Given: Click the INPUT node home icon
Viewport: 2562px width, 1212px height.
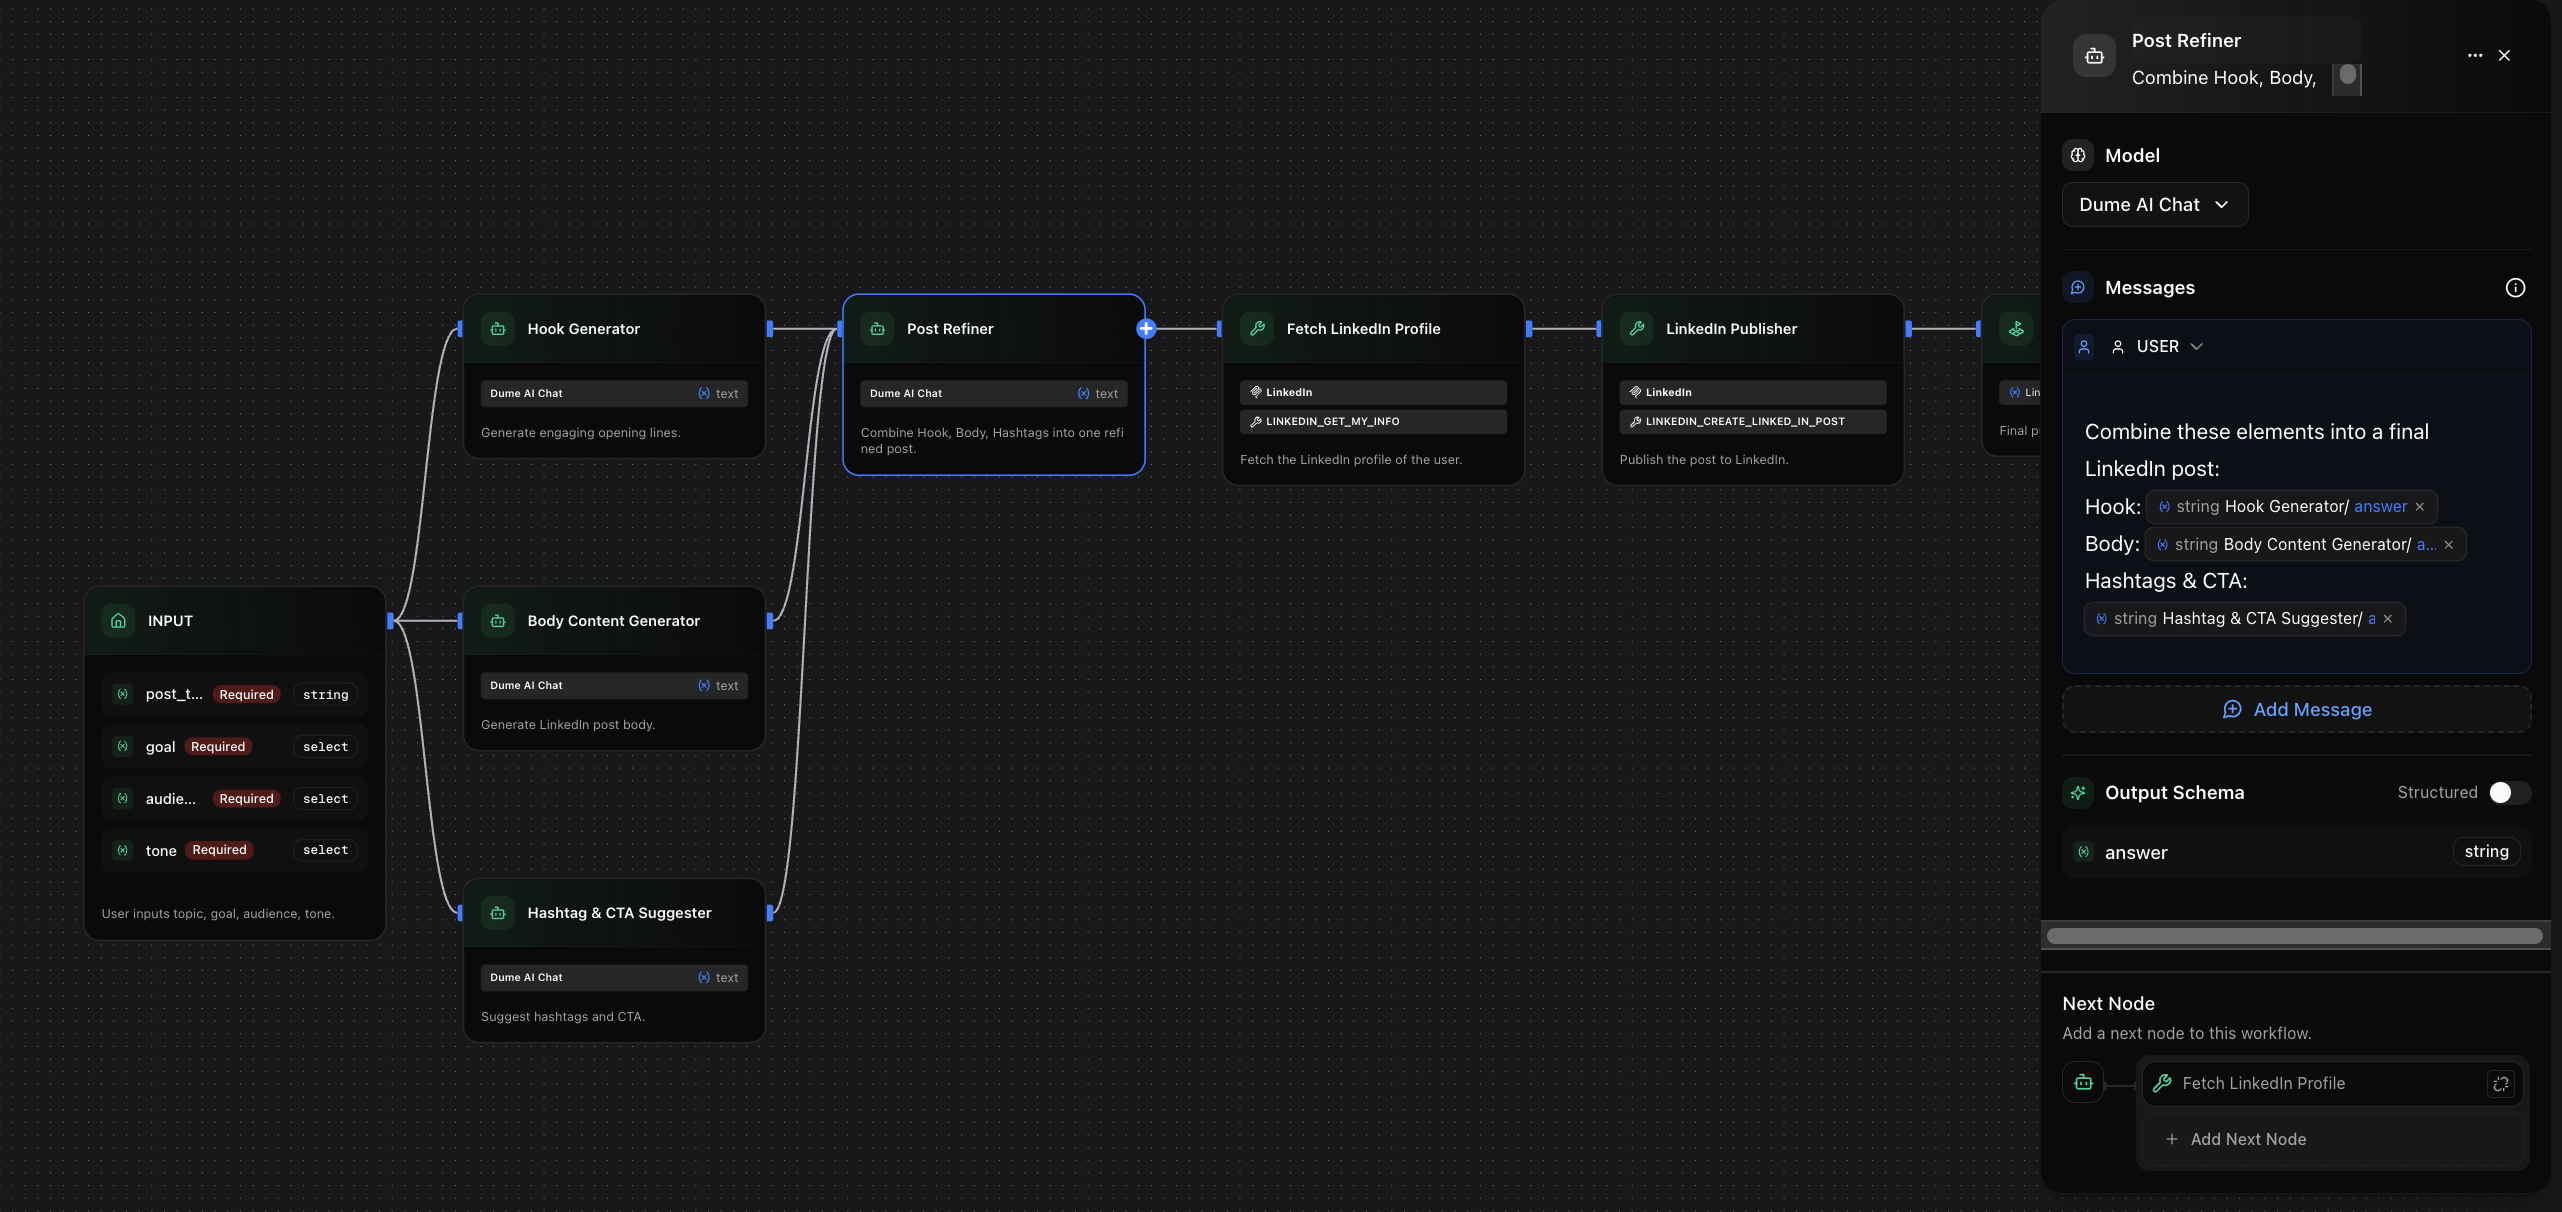Looking at the screenshot, I should coord(118,621).
